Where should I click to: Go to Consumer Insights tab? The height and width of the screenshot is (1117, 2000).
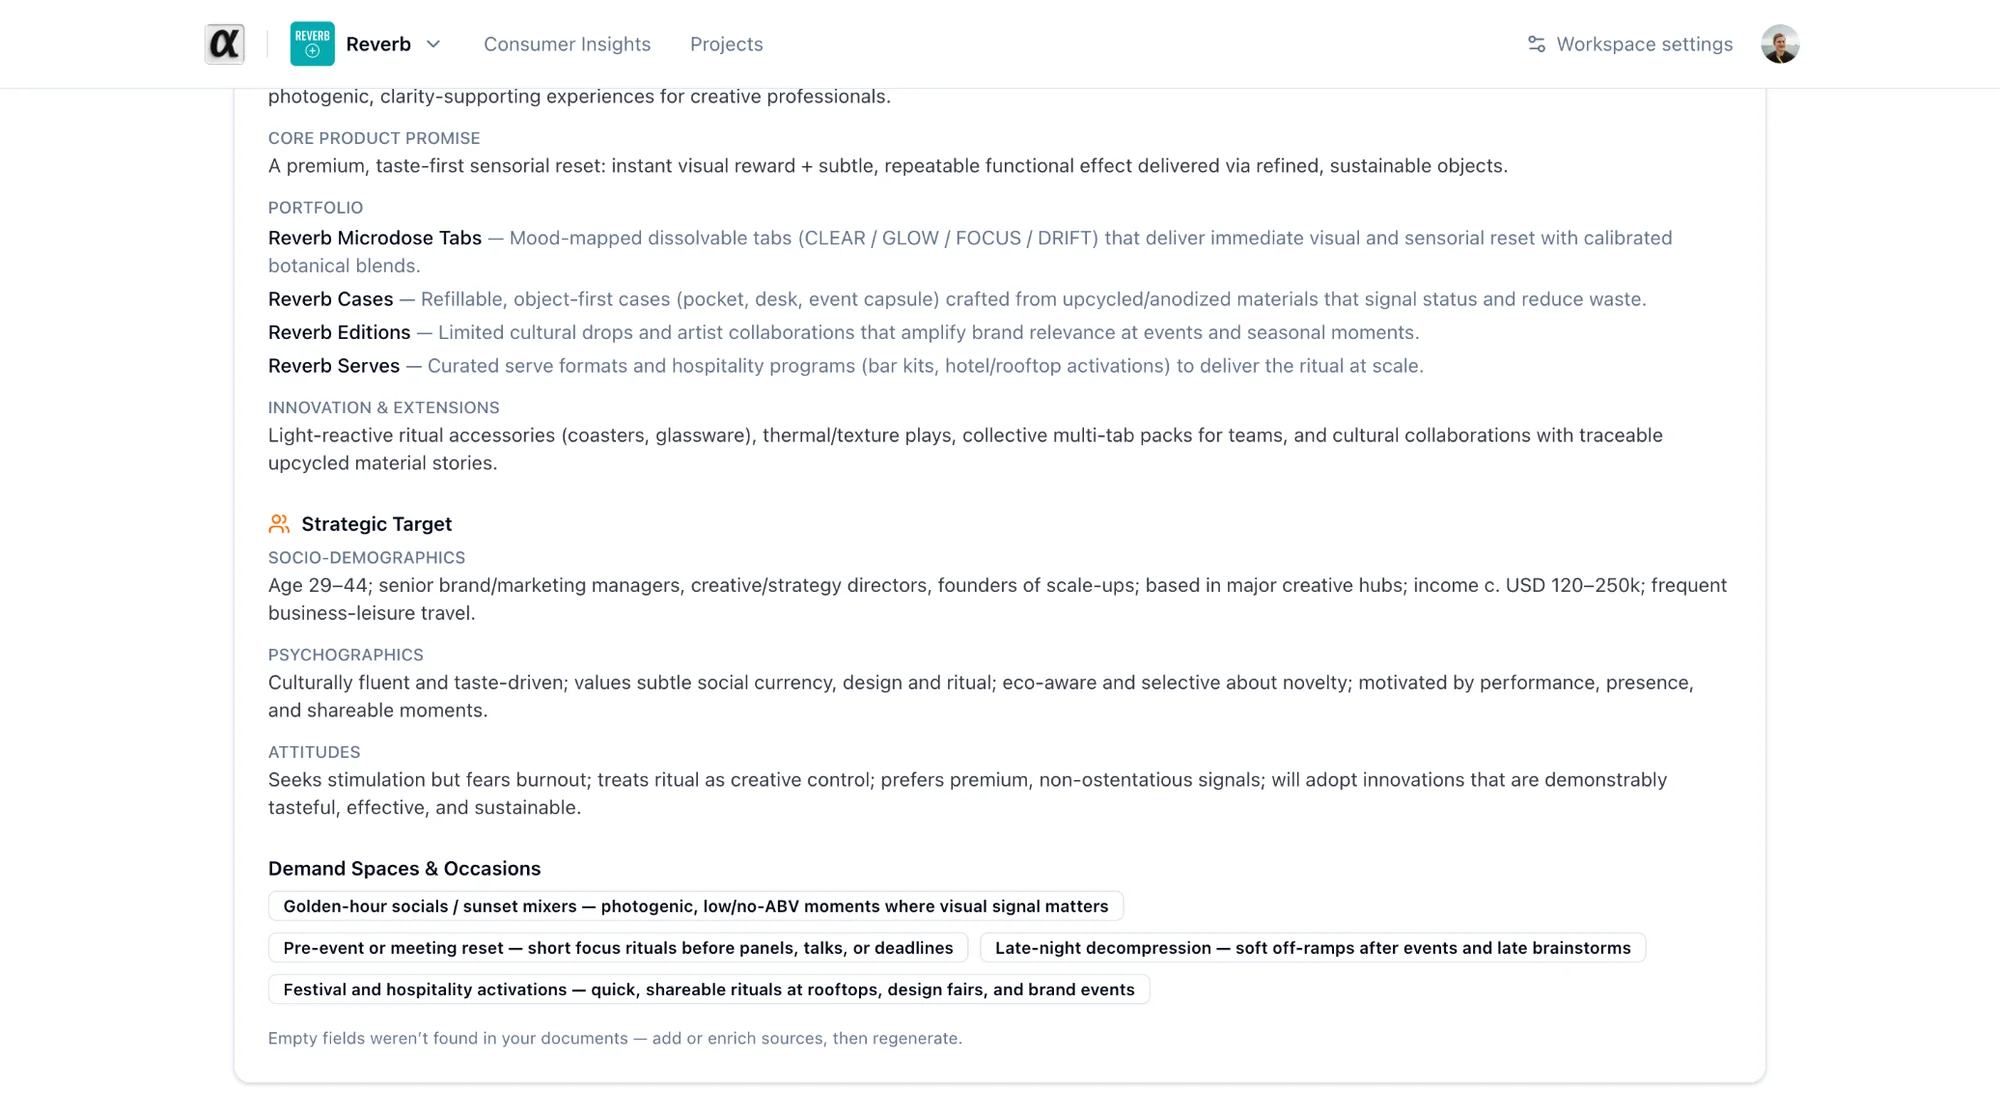[x=567, y=44]
